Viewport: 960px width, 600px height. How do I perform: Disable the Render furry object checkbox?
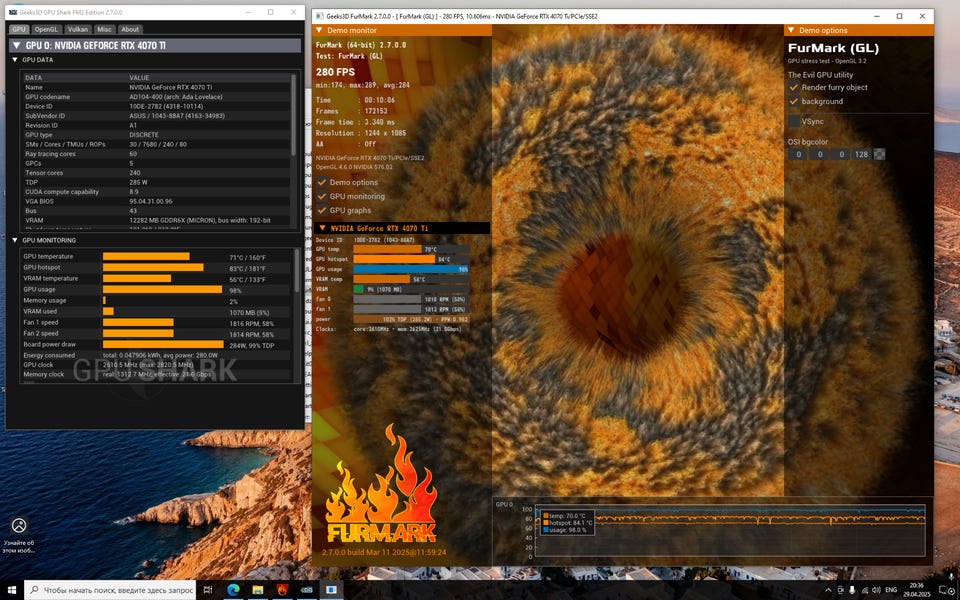pos(794,87)
